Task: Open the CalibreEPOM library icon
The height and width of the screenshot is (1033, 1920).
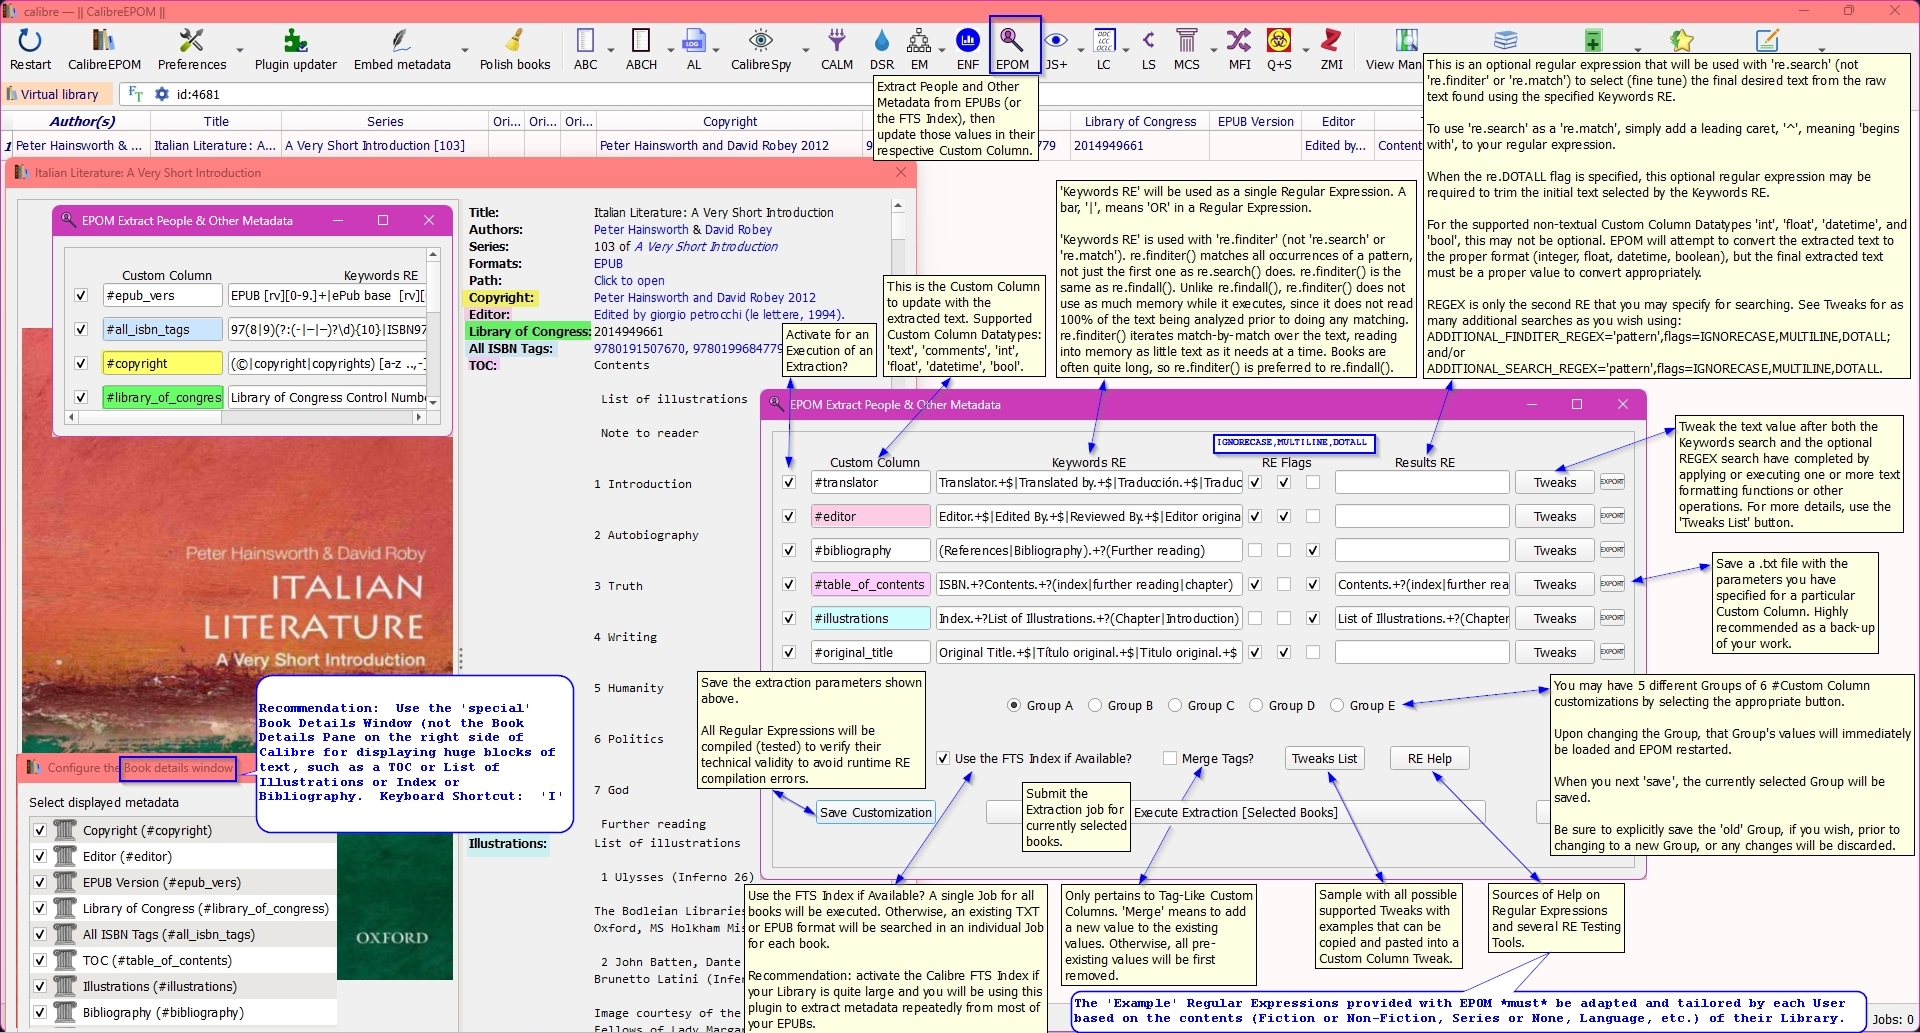Action: click(x=104, y=41)
